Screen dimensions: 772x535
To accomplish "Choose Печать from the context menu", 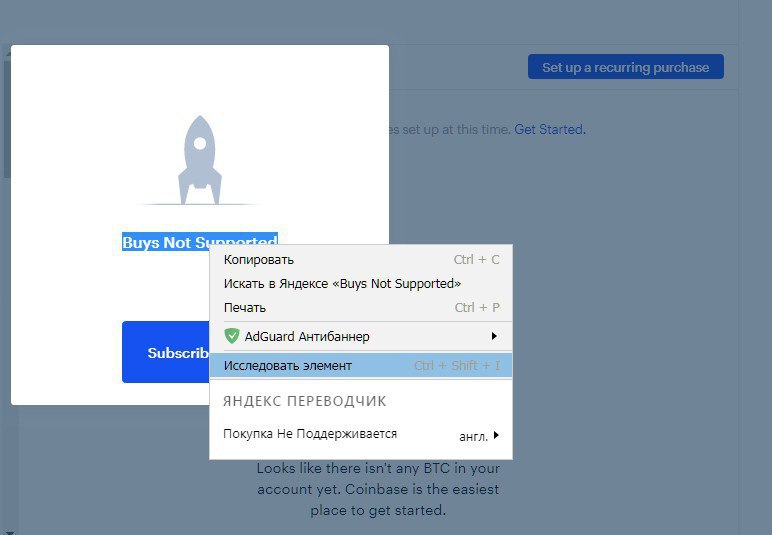I will click(x=361, y=308).
